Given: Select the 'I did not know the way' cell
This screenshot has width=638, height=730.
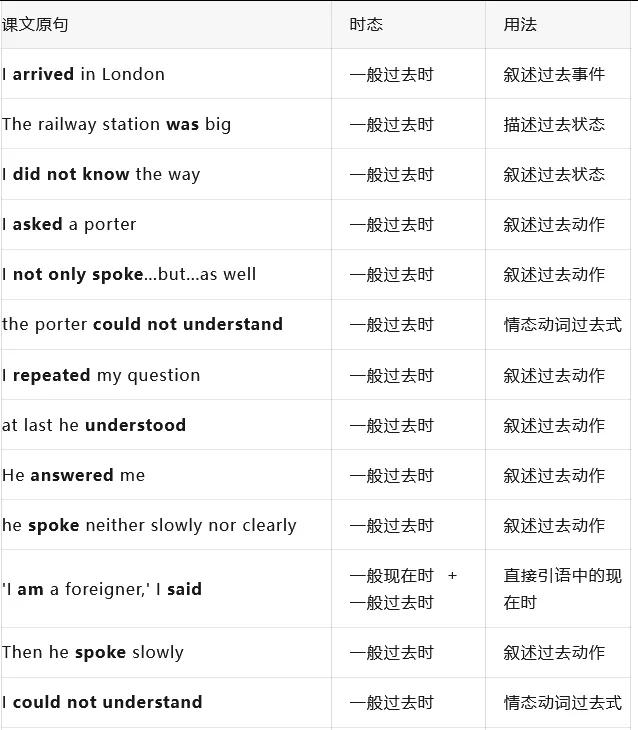Looking at the screenshot, I should coord(101,174).
